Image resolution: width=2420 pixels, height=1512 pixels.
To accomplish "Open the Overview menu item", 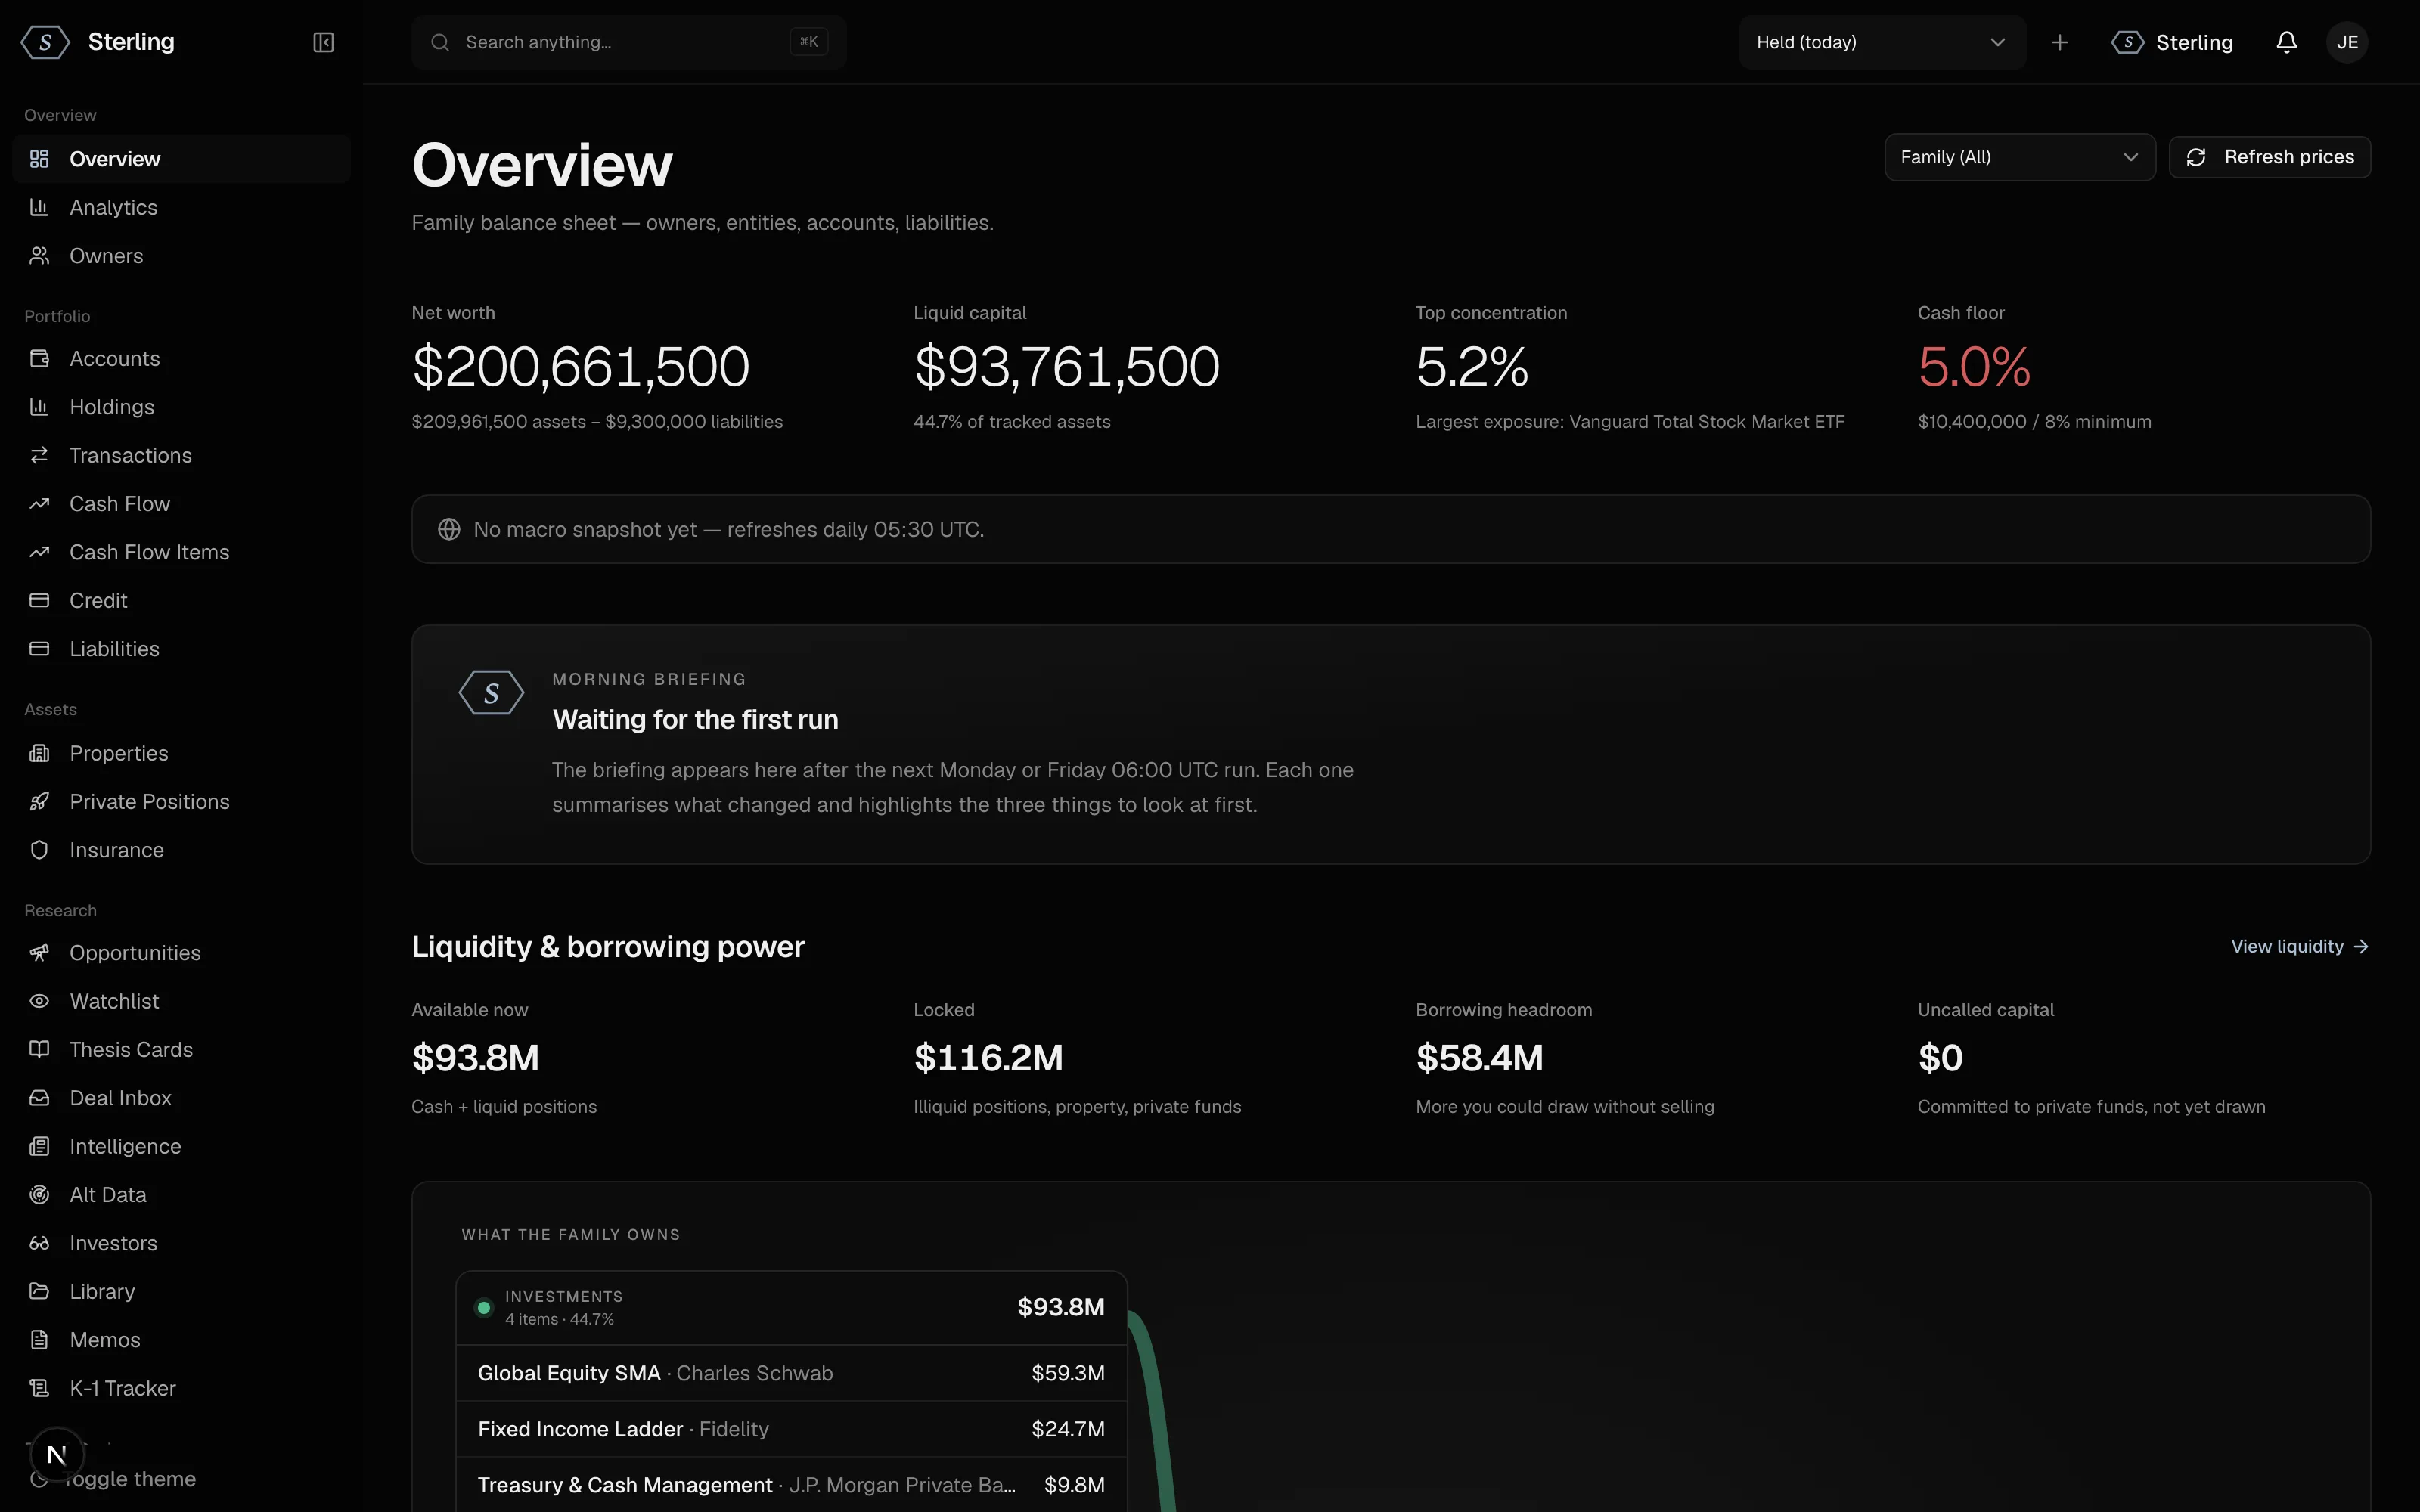I will coord(181,159).
